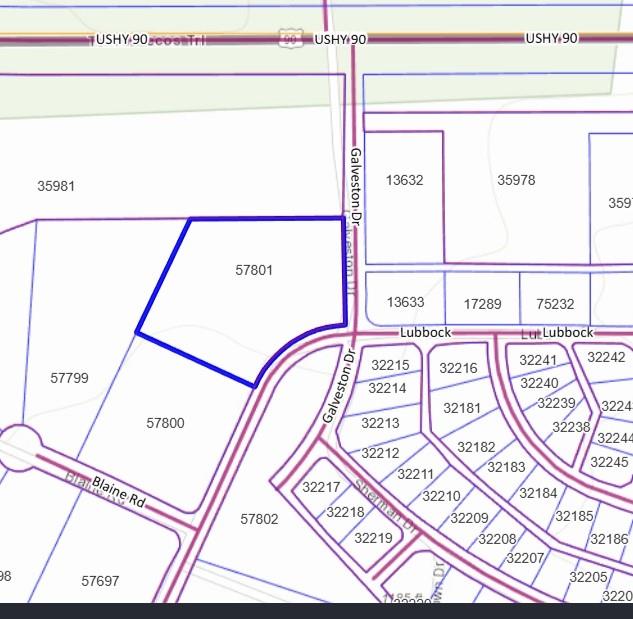Click parcel 57697

tap(100, 580)
